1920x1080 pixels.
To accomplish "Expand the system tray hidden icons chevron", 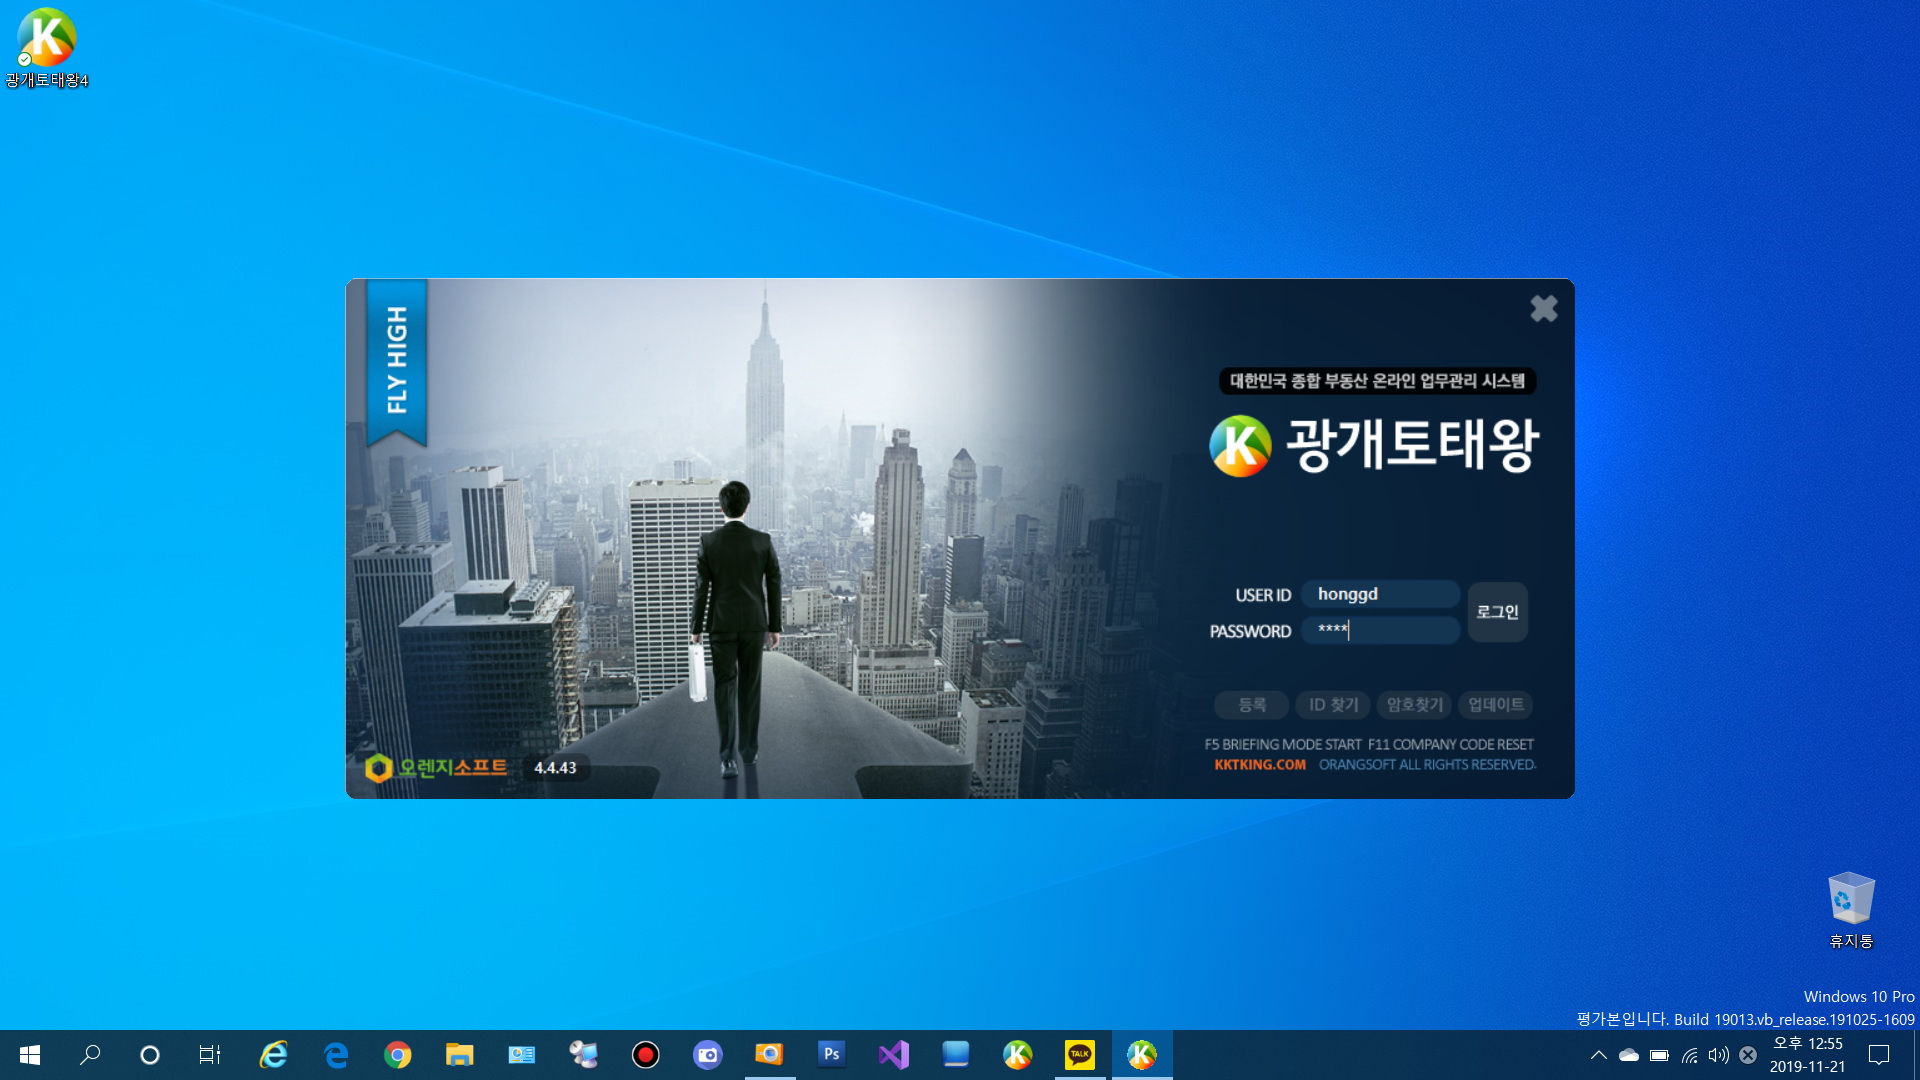I will point(1598,1055).
